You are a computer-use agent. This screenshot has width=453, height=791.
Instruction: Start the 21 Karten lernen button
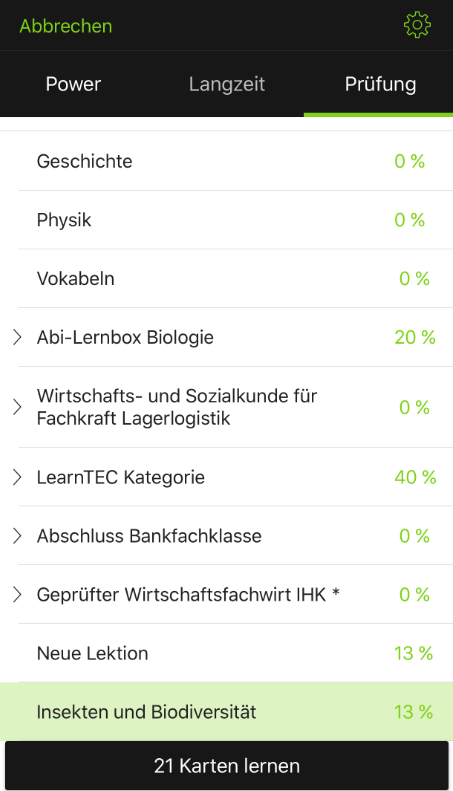226,765
